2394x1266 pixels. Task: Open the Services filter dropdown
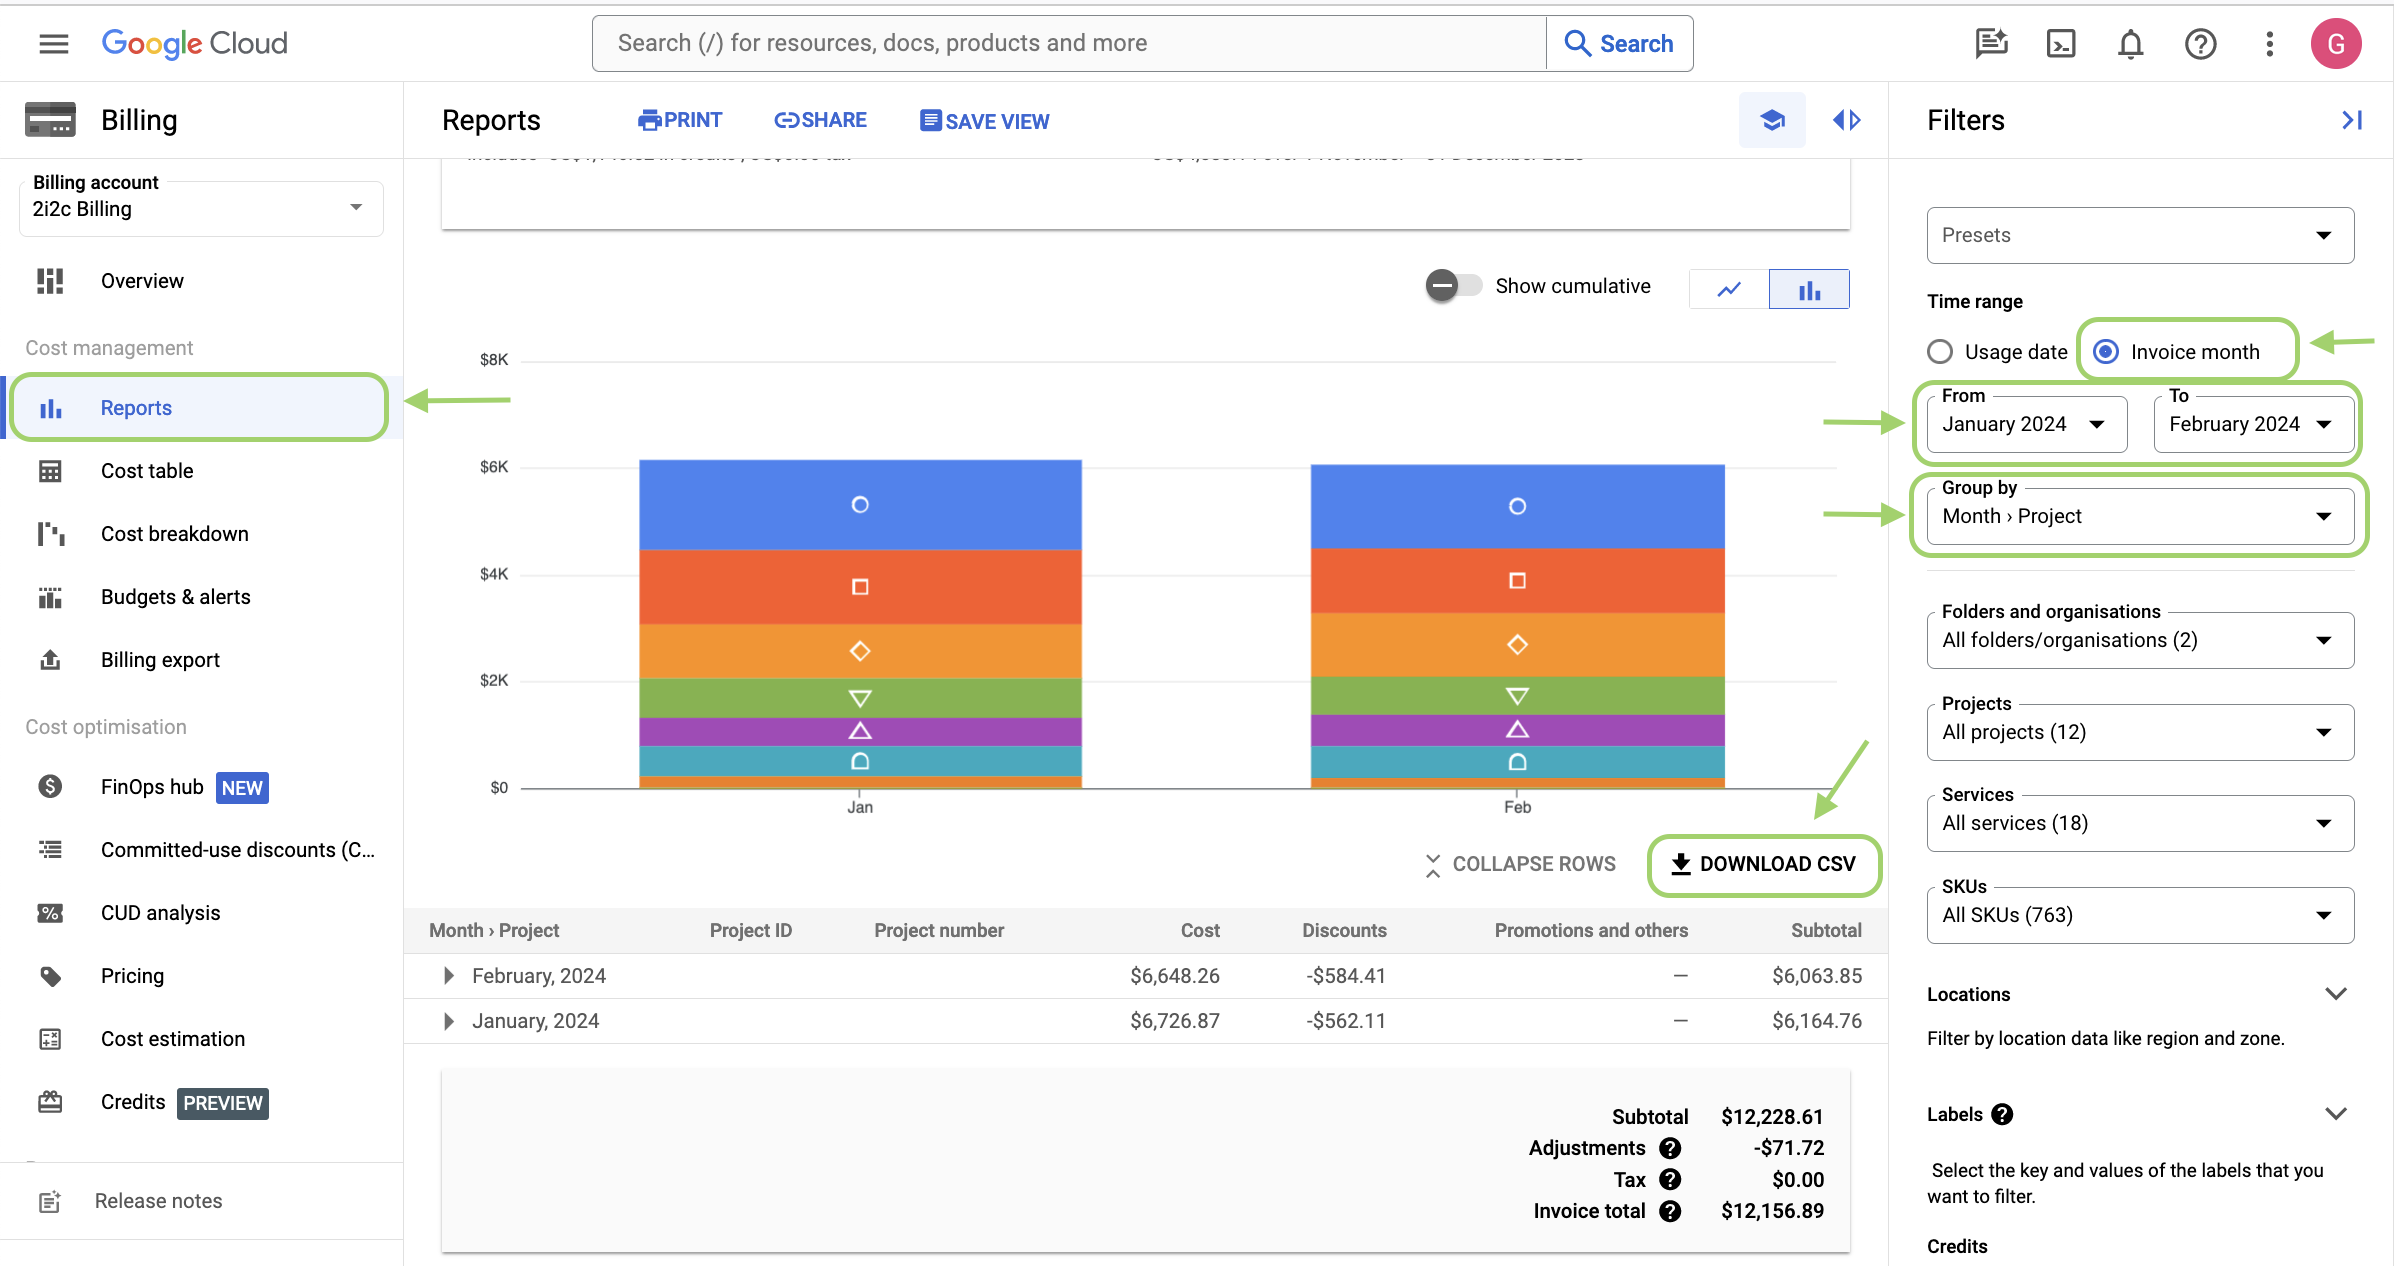2140,824
